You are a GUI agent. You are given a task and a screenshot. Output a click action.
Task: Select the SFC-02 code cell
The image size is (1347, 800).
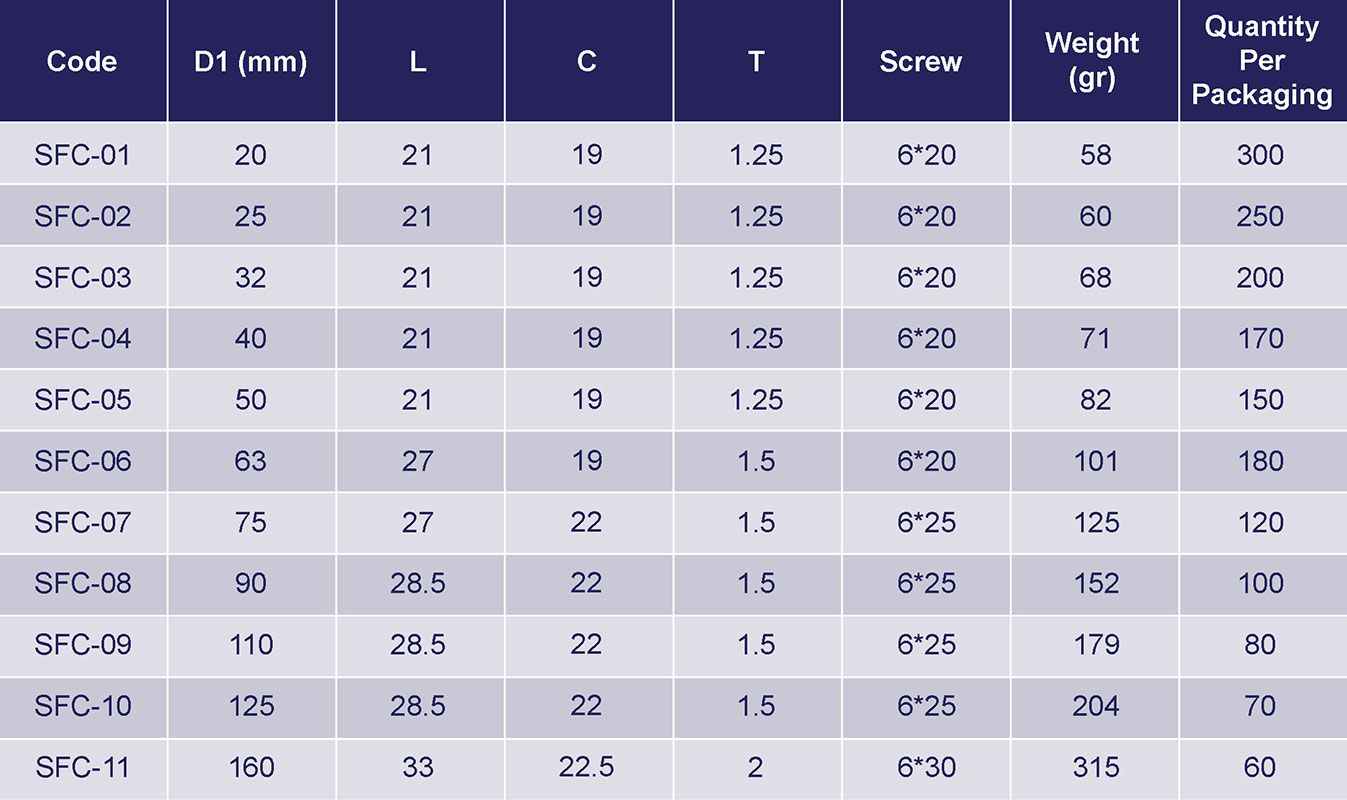point(82,216)
